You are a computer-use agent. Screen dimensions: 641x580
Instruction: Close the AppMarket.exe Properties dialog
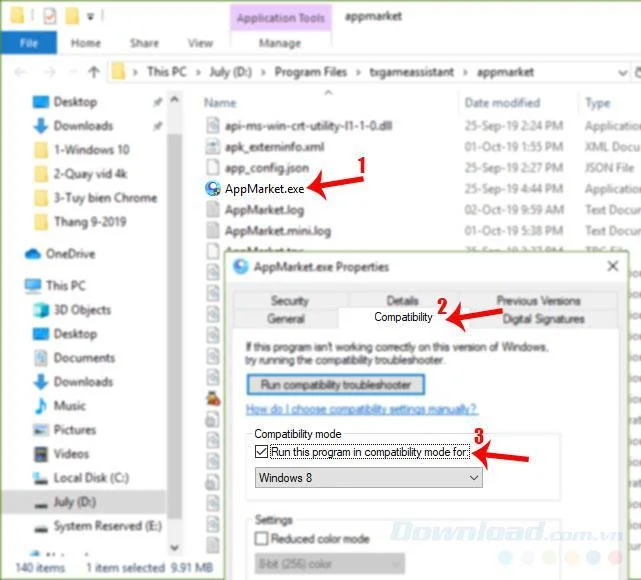point(612,266)
